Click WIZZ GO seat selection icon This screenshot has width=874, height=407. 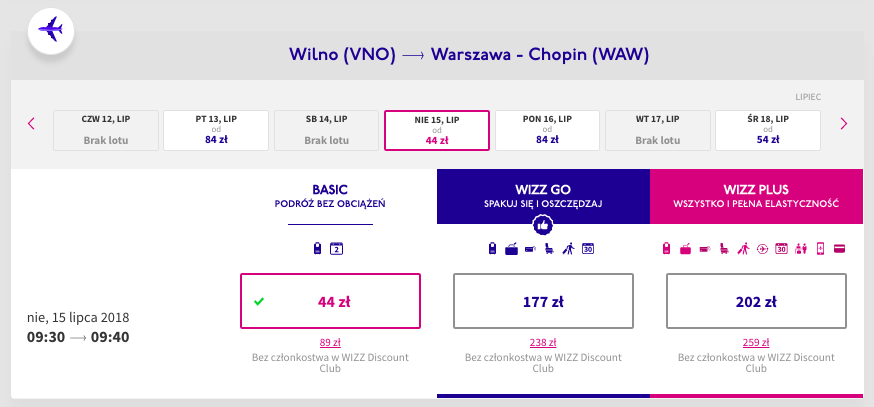tap(550, 249)
